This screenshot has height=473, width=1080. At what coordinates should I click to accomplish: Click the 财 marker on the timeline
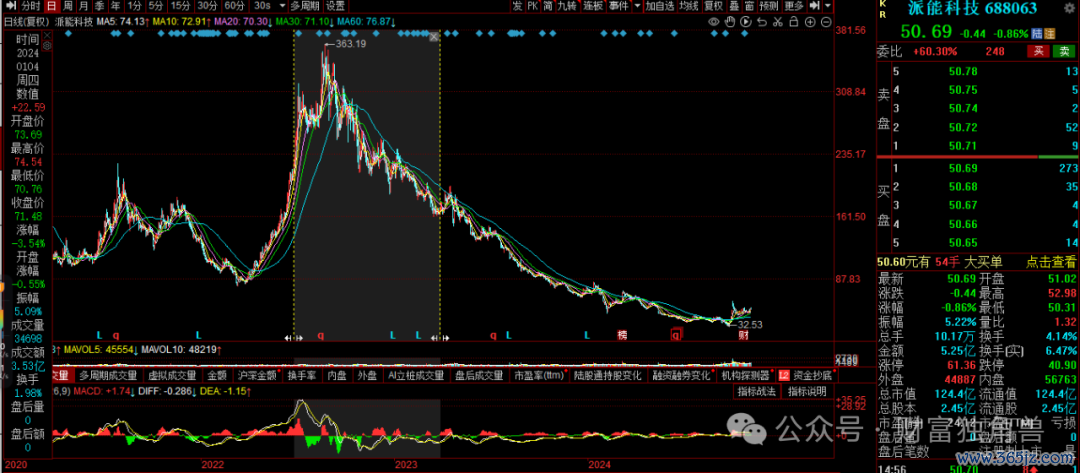point(743,335)
